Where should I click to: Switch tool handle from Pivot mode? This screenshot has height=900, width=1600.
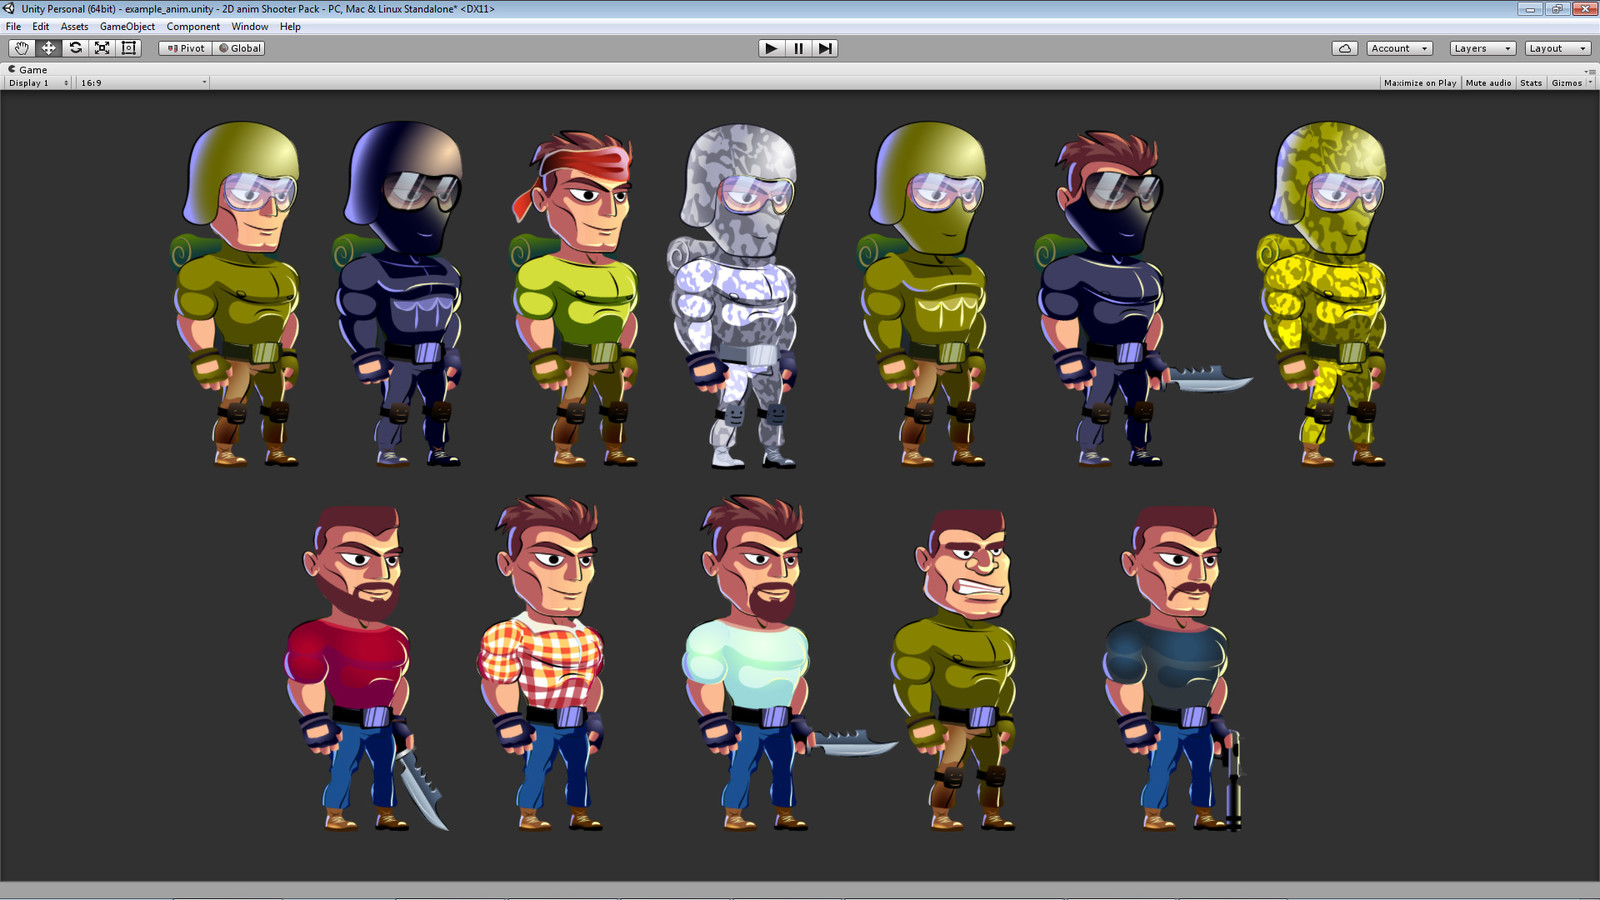pyautogui.click(x=185, y=47)
